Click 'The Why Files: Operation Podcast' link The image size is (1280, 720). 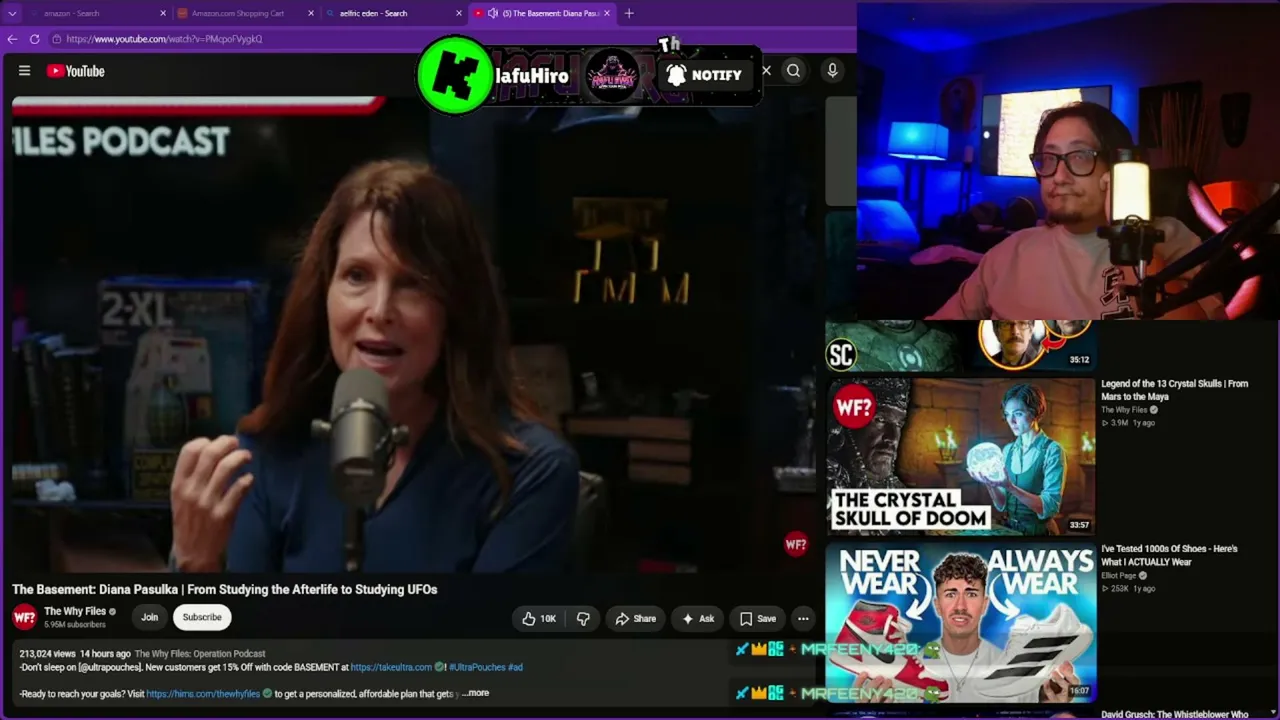(200, 654)
